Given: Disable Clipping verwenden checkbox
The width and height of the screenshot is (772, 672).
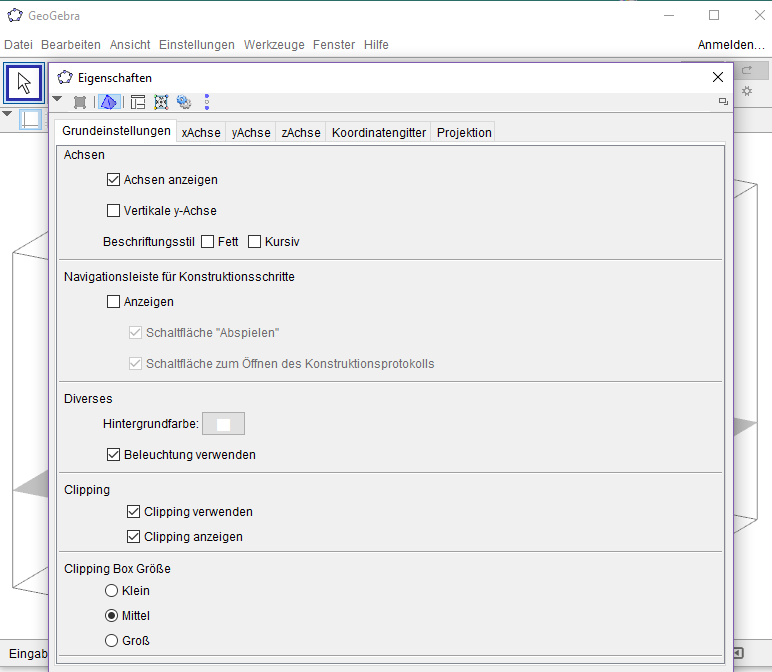Looking at the screenshot, I should (x=133, y=512).
